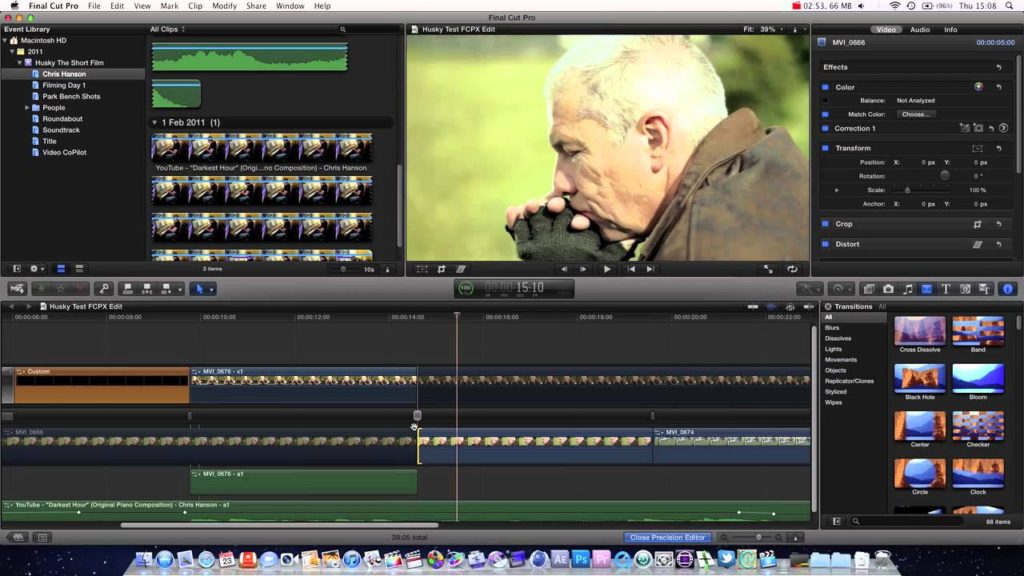The width and height of the screenshot is (1024, 576).
Task: Open the Effects browser icon in toolbar
Action: (x=869, y=289)
